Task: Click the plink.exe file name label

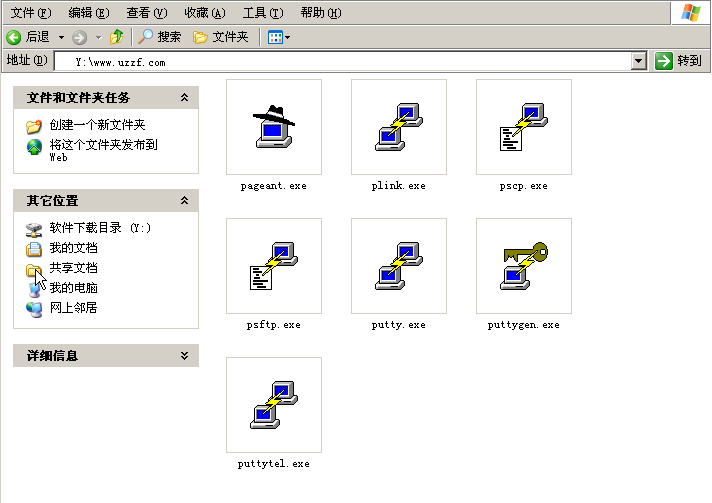Action: (399, 186)
